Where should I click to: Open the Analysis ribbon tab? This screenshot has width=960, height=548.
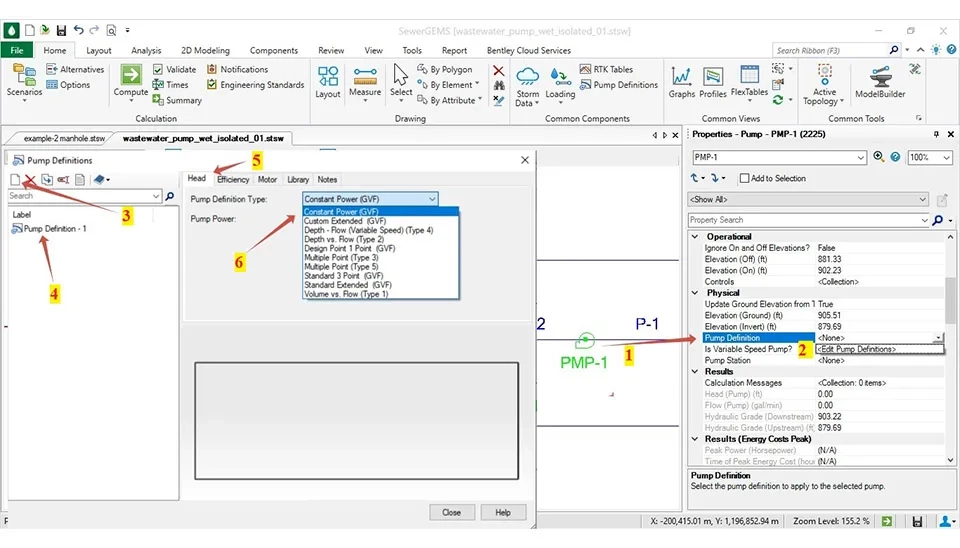146,50
